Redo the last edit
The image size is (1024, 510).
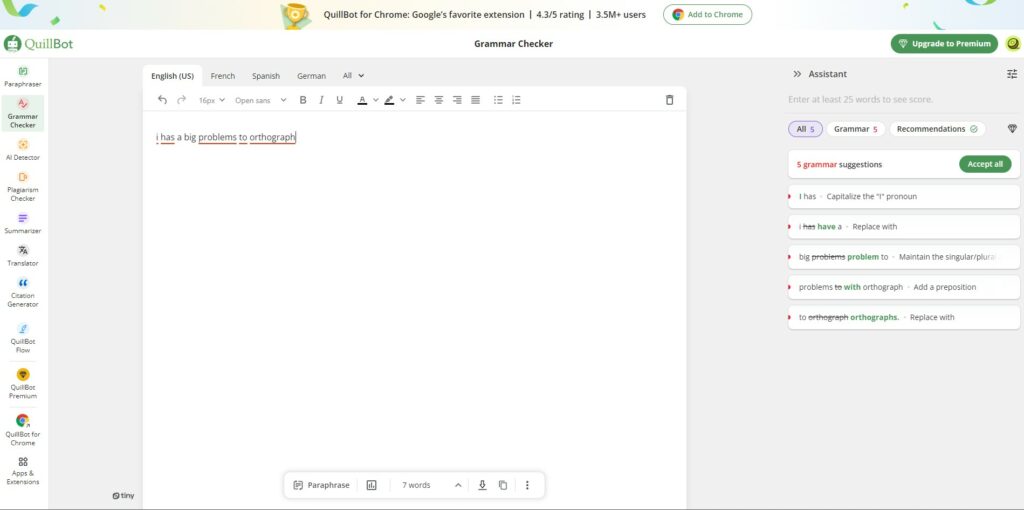coord(182,100)
